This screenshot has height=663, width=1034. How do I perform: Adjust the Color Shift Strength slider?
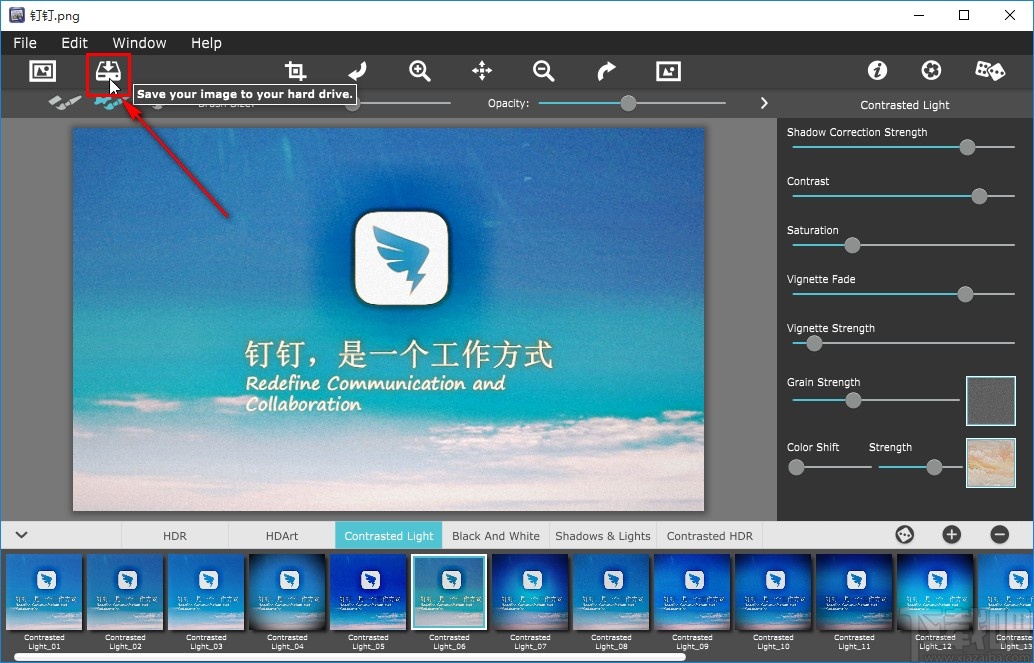[934, 467]
